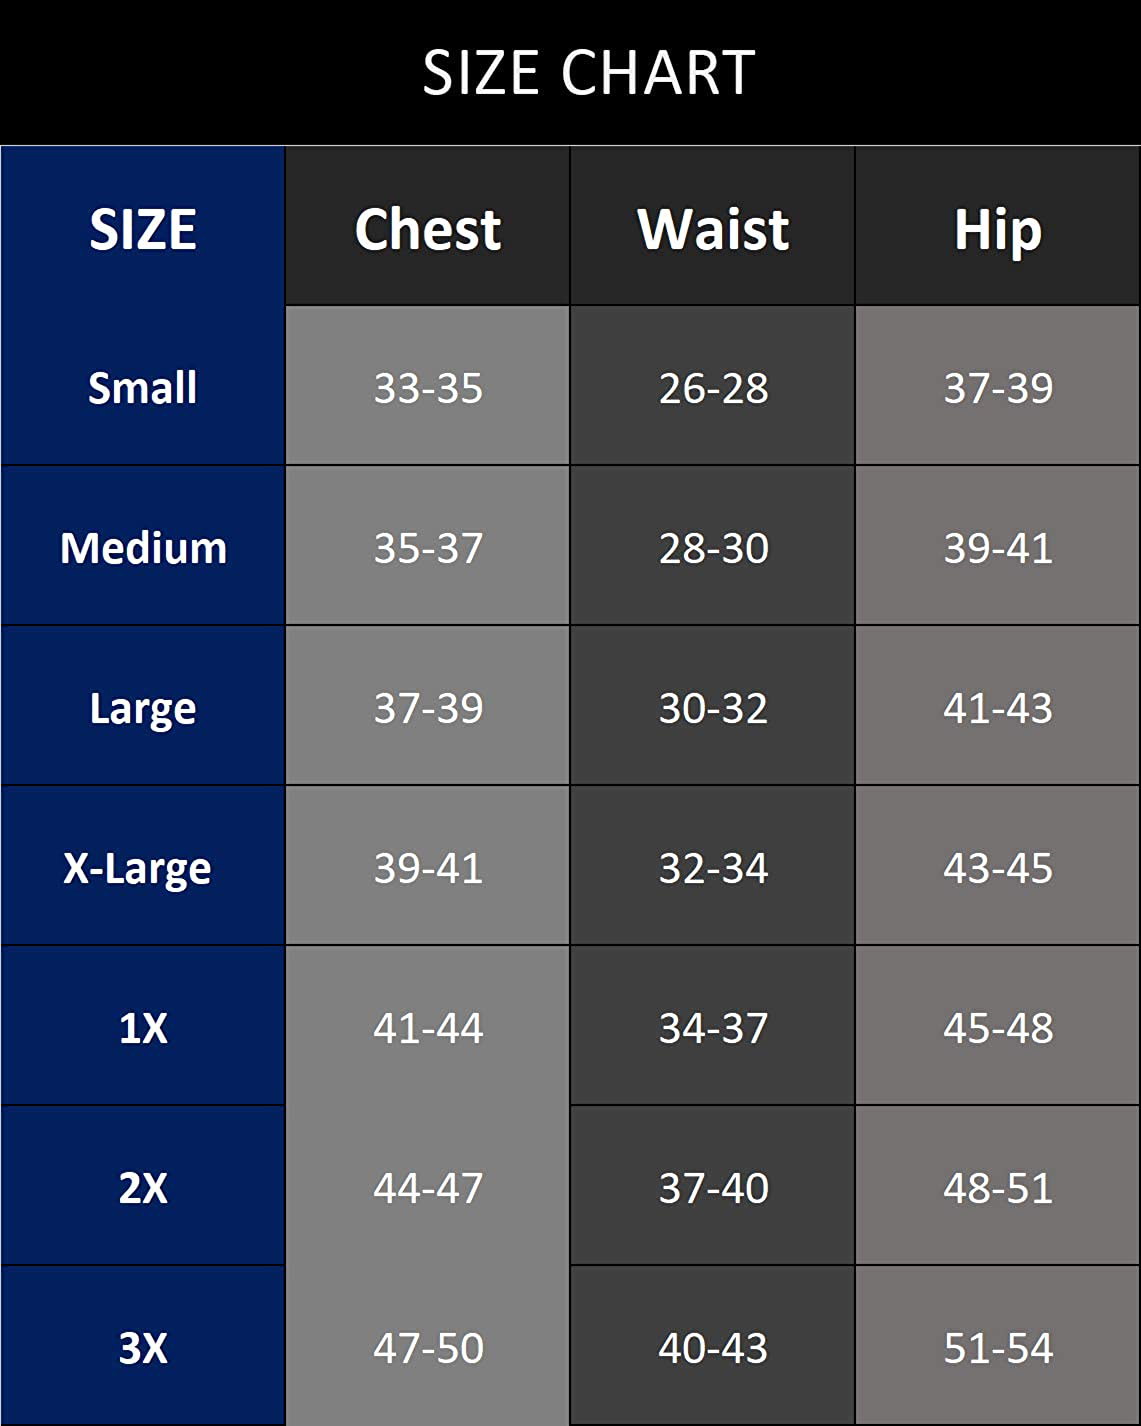This screenshot has height=1426, width=1141.
Task: Select the Waist column header
Action: point(713,229)
